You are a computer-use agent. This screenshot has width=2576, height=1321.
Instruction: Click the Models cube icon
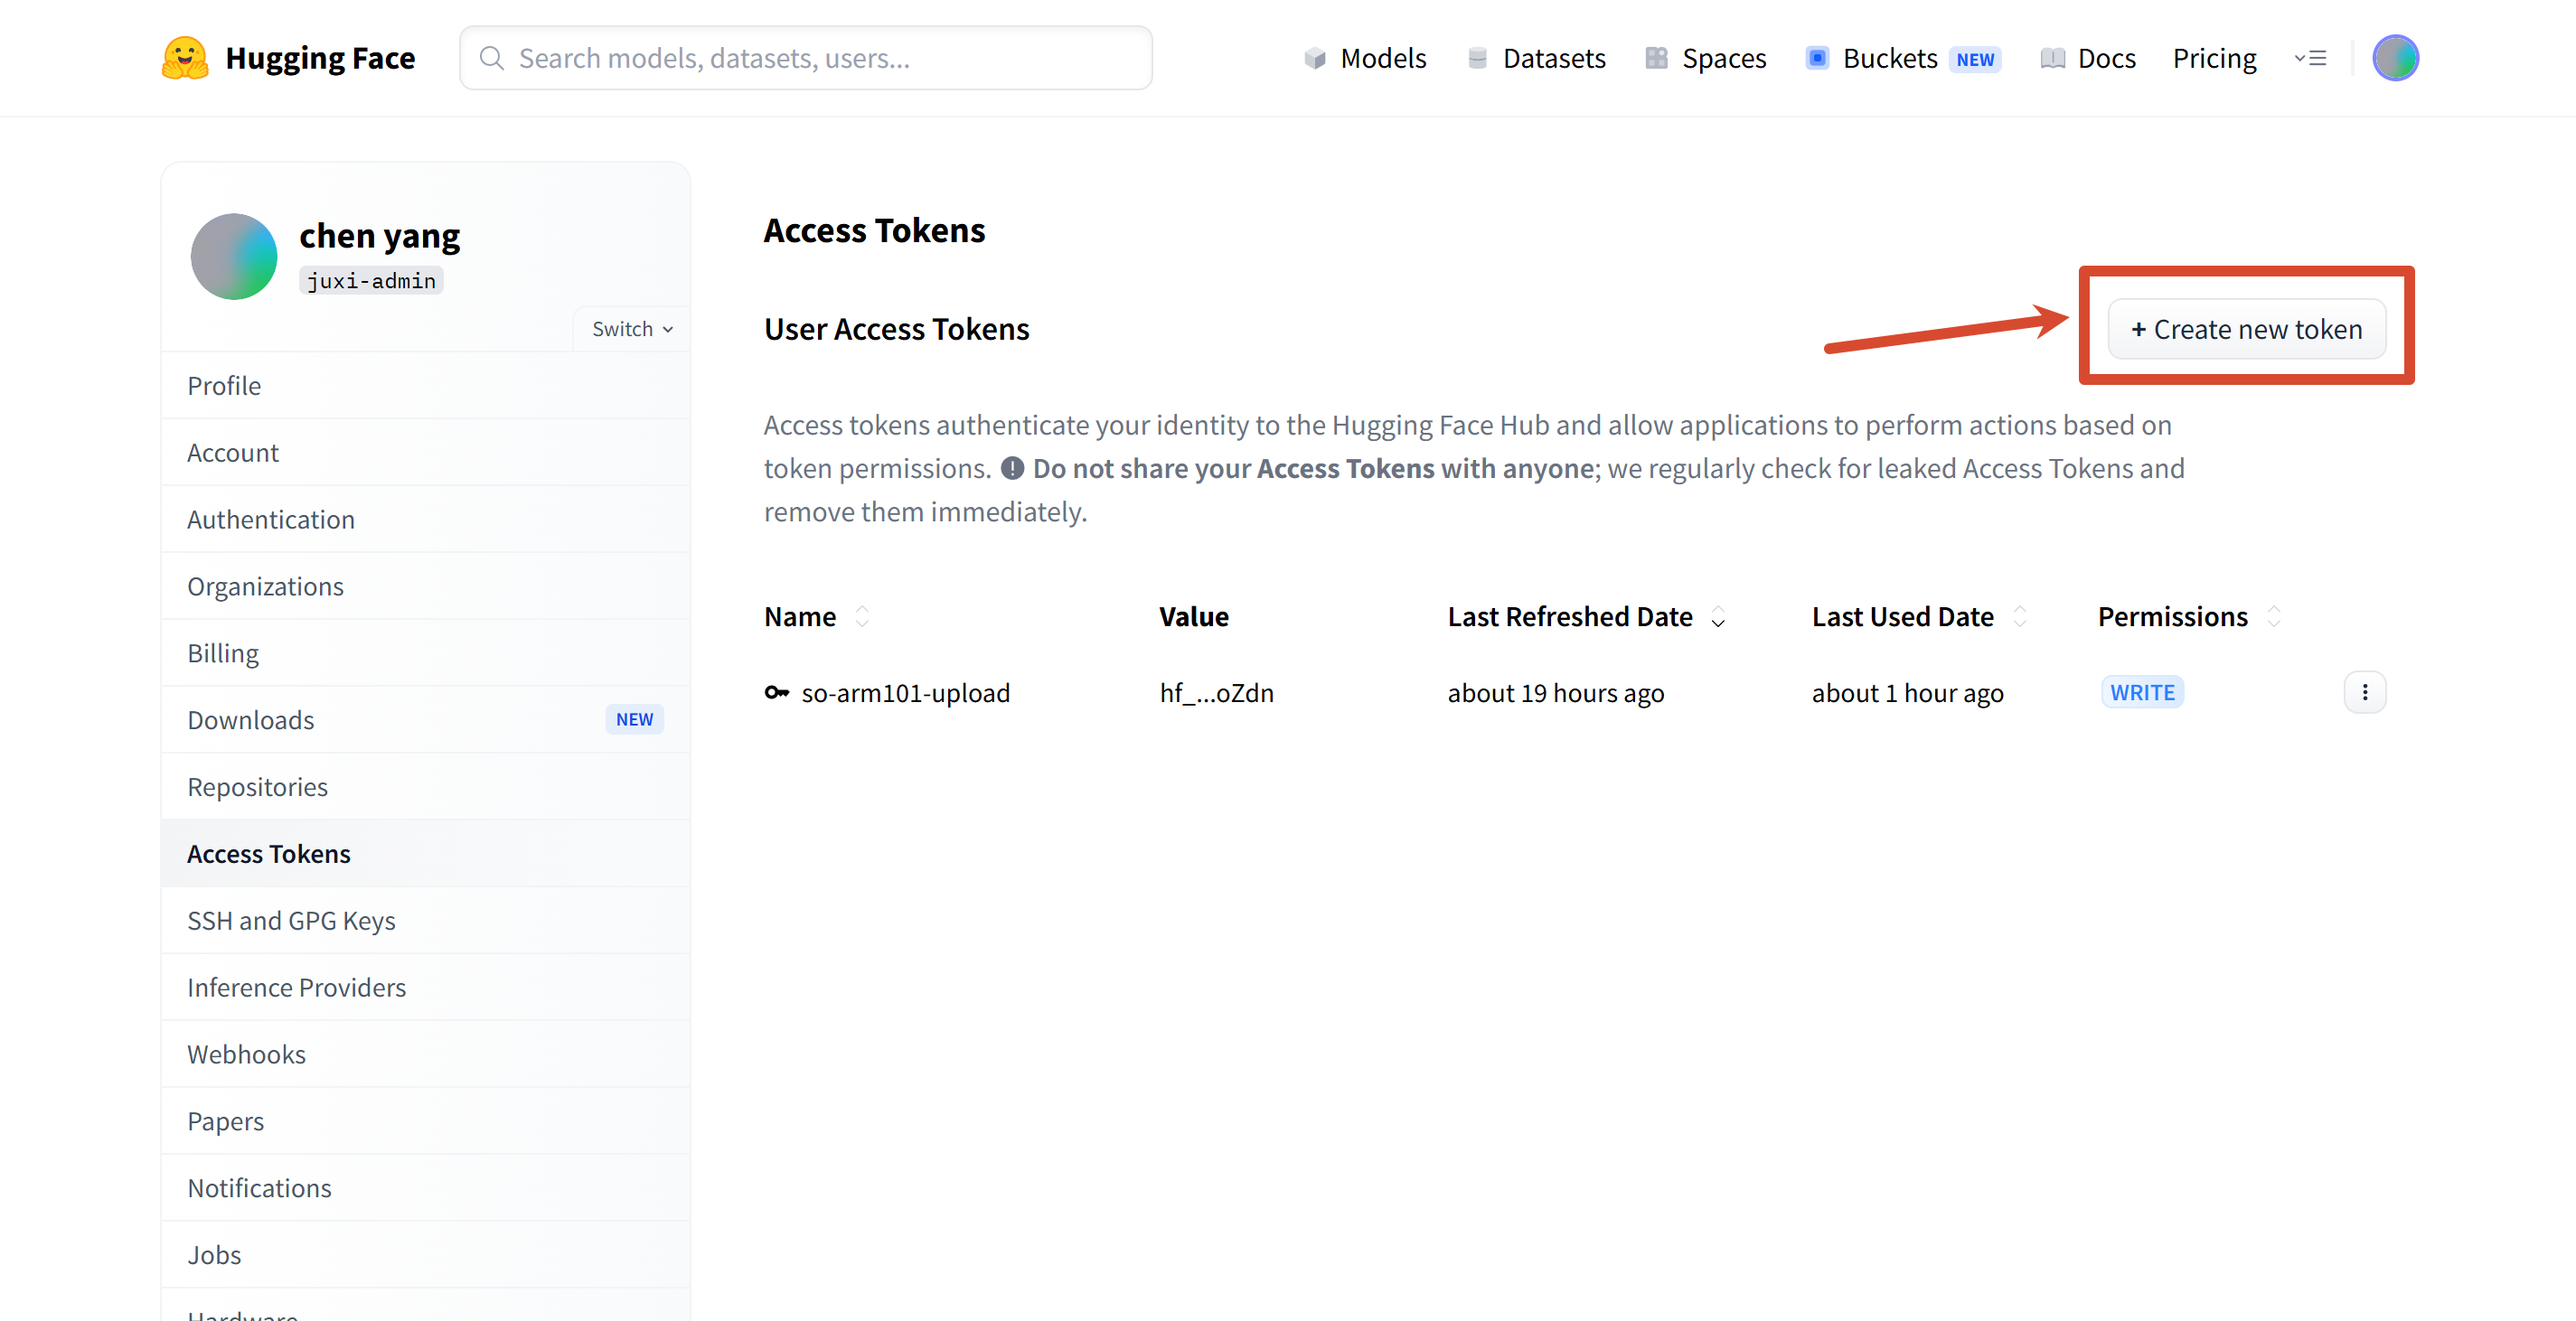click(x=1315, y=58)
